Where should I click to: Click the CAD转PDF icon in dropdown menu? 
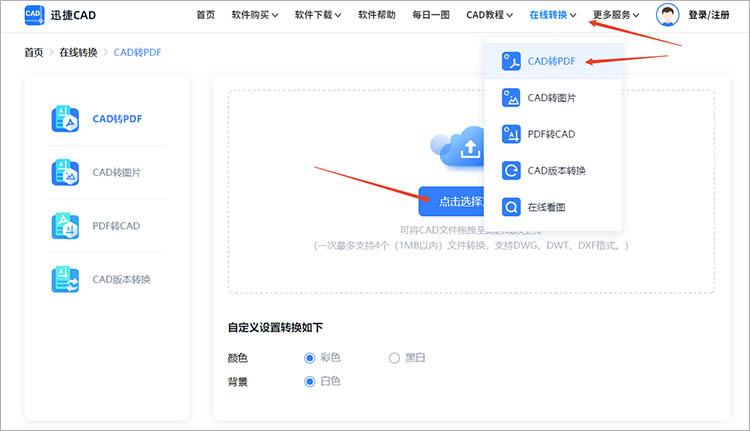511,61
